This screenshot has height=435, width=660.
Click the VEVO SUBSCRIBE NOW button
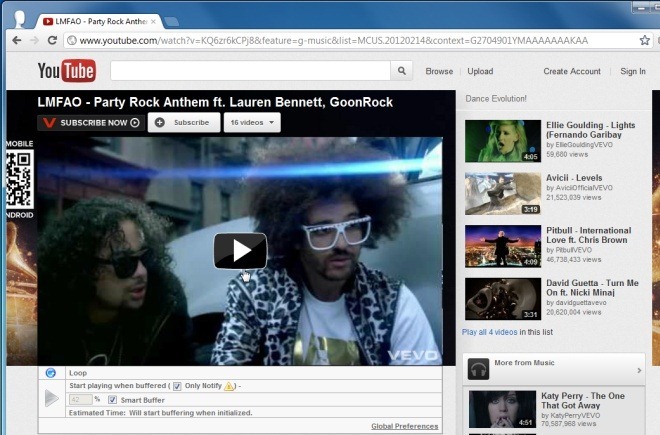91,123
